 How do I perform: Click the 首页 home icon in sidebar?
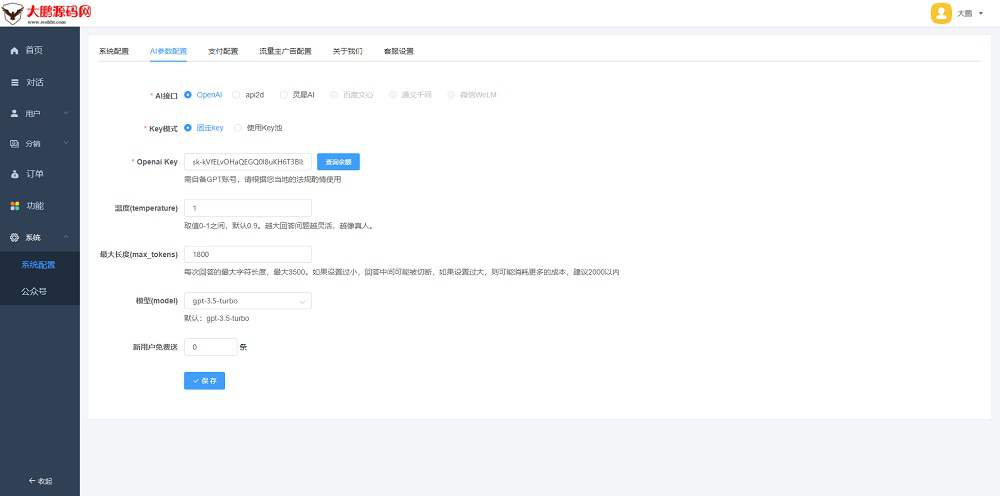coord(14,50)
